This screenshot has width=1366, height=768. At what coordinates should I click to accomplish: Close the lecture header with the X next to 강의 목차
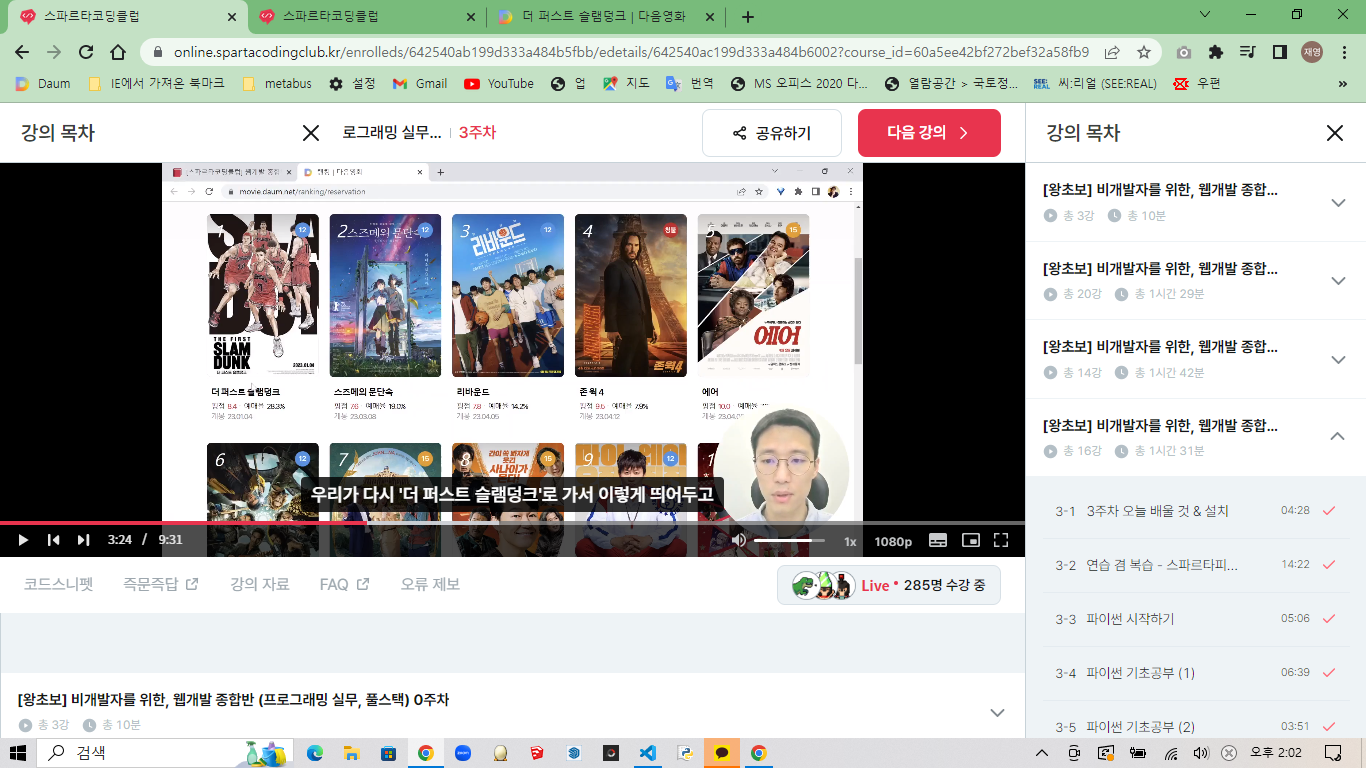point(311,133)
